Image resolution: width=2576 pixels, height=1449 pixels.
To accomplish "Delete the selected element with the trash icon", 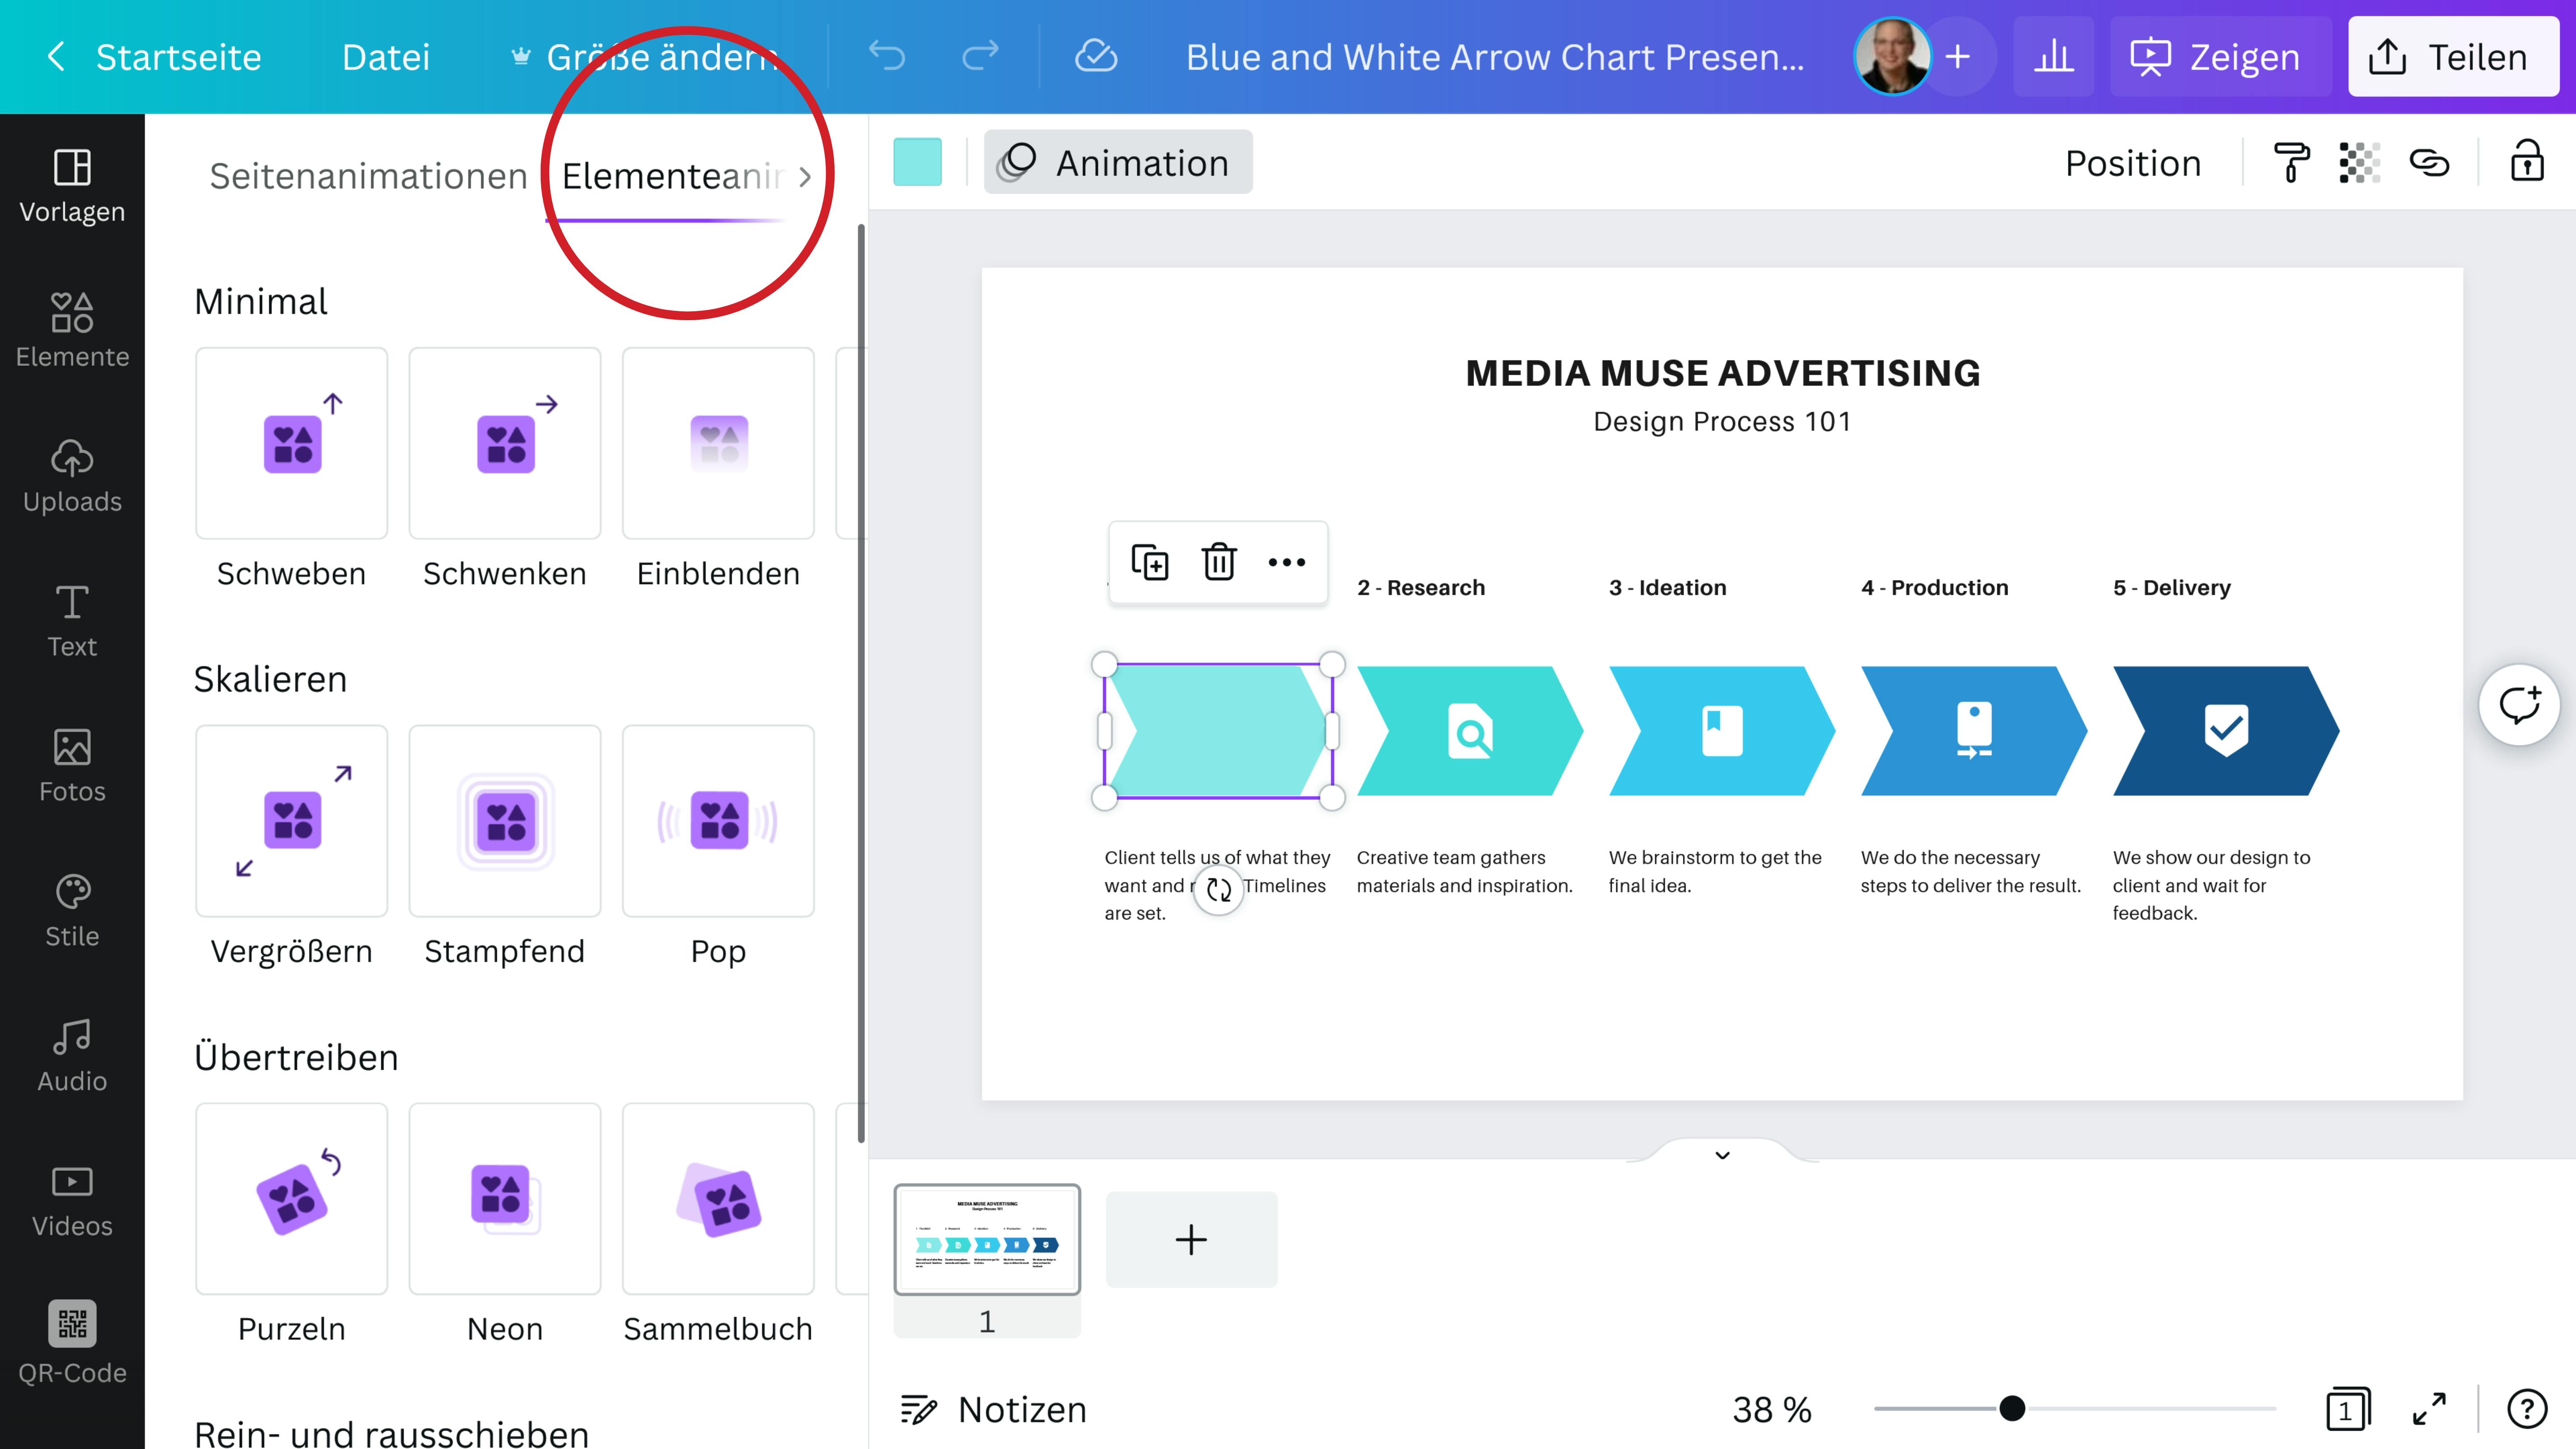I will point(1218,562).
